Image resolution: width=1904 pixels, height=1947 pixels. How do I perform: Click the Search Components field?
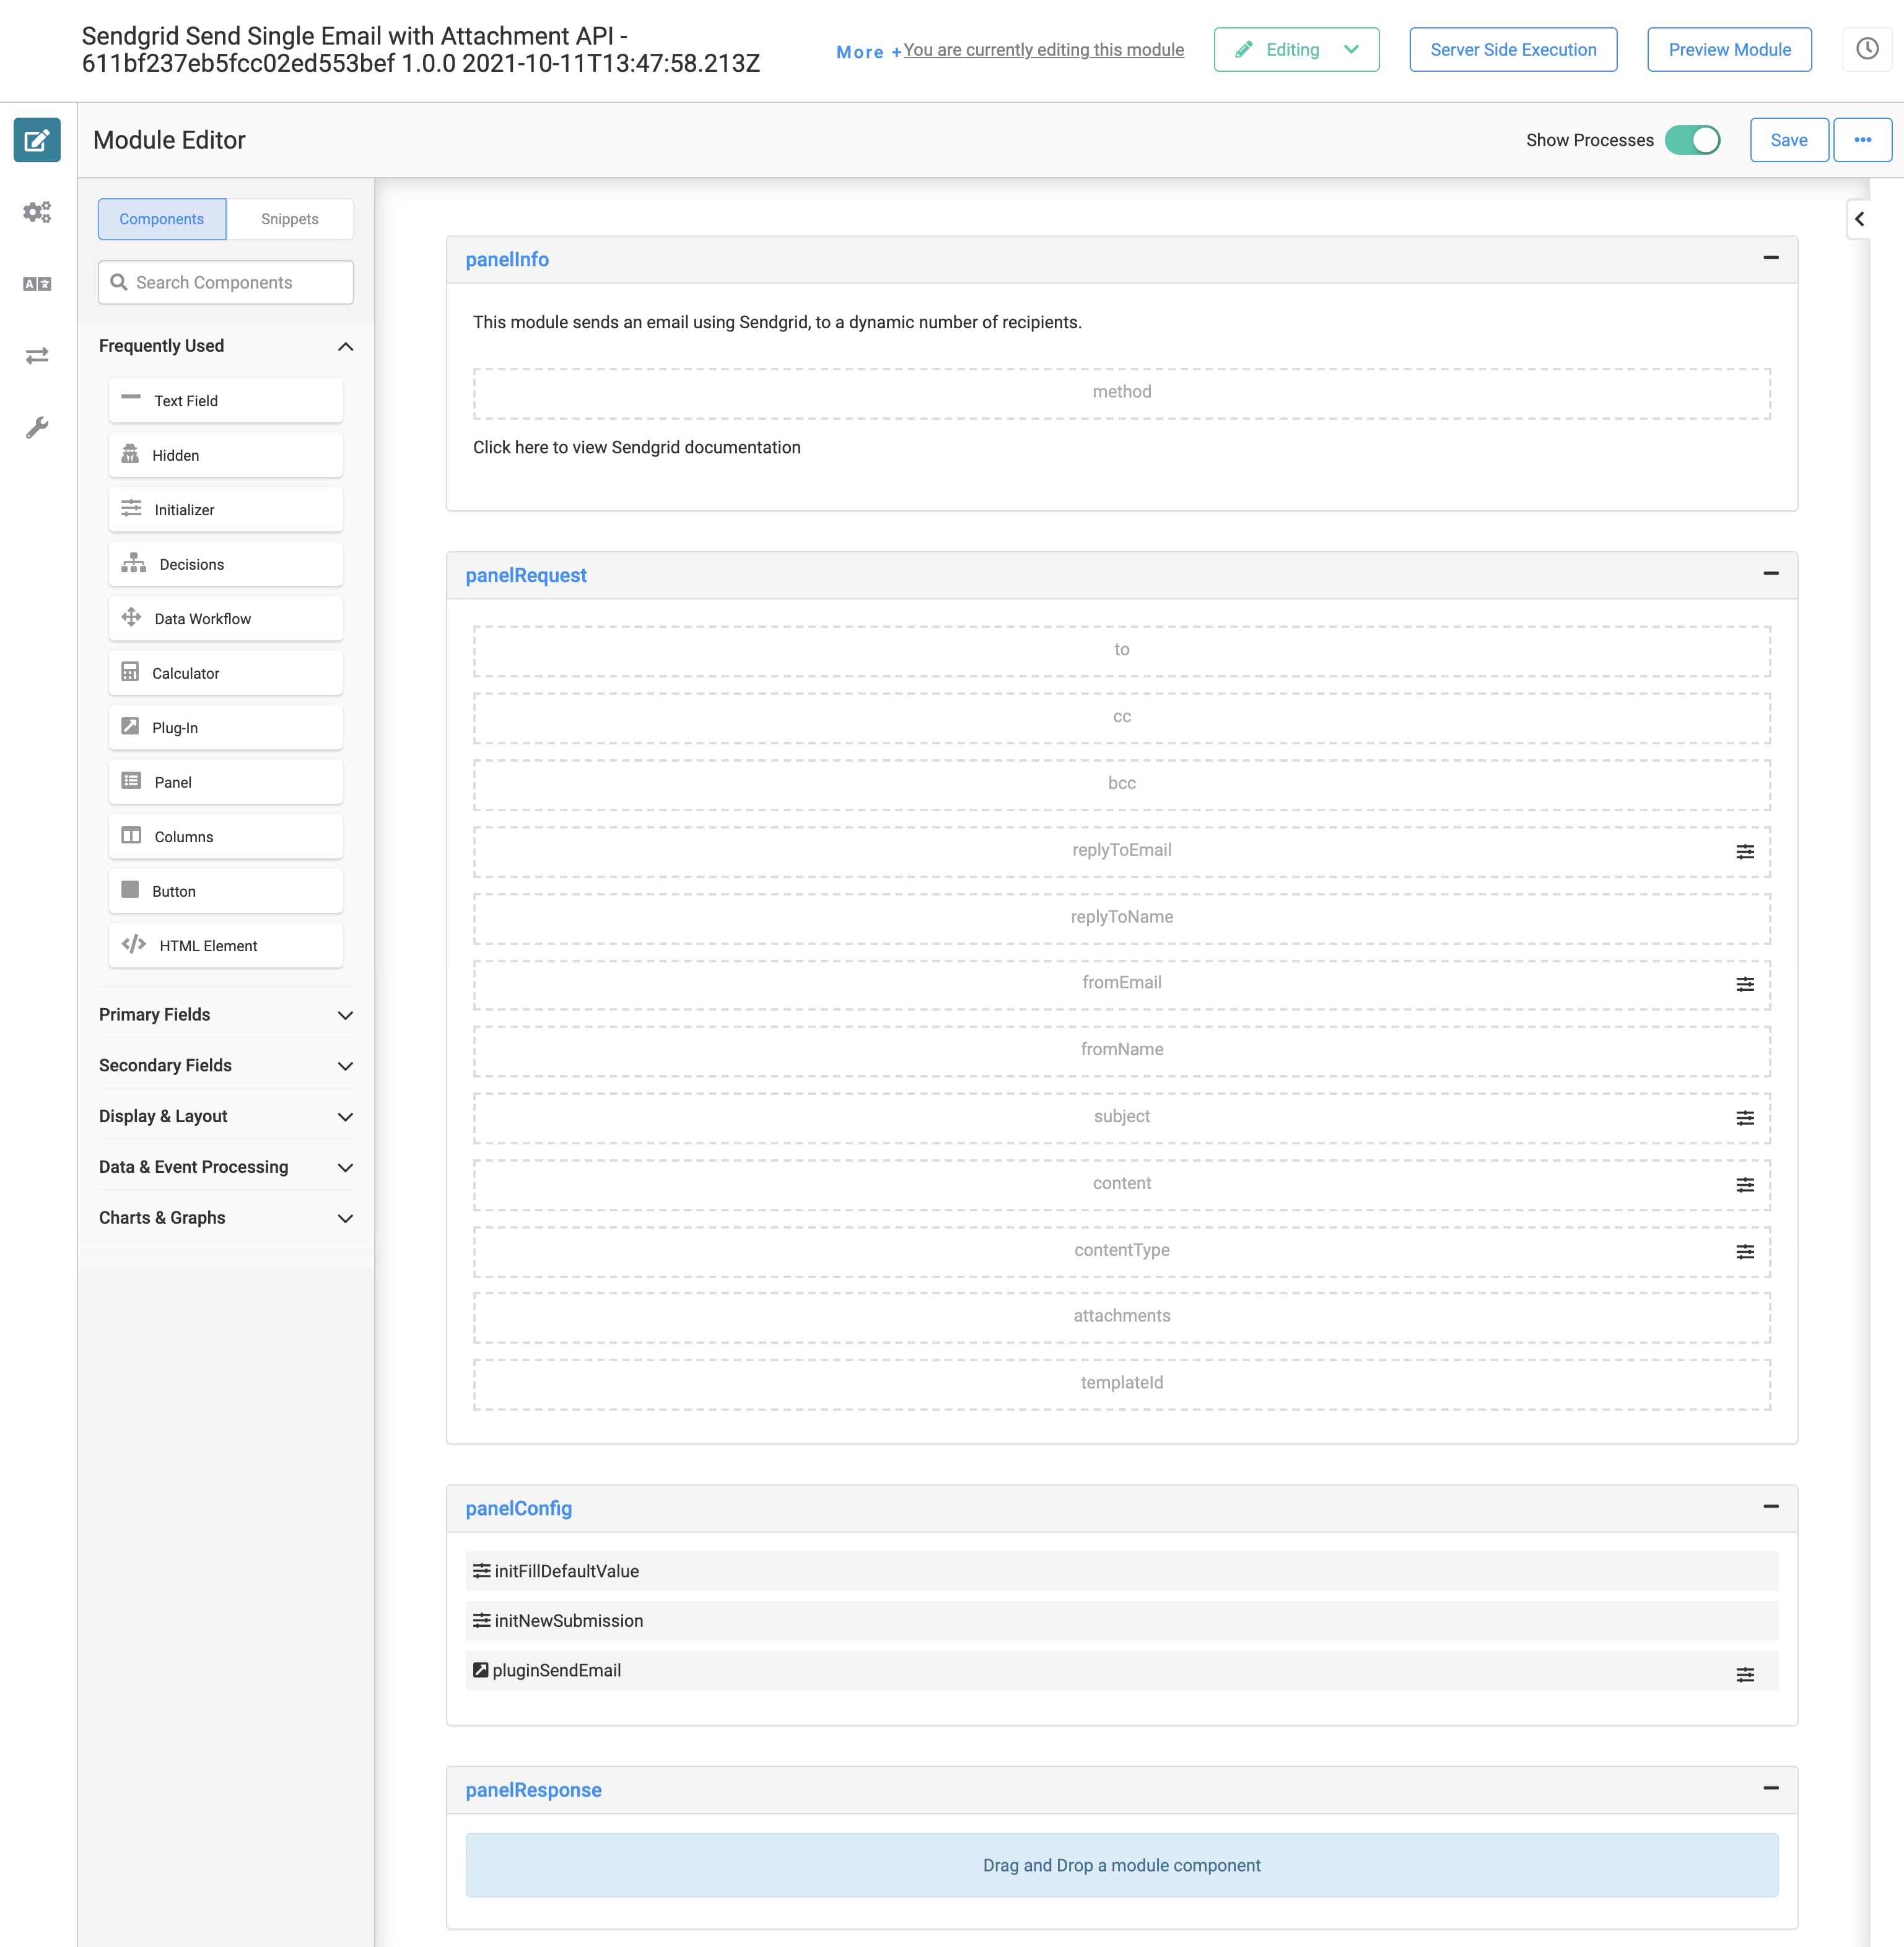pos(226,283)
